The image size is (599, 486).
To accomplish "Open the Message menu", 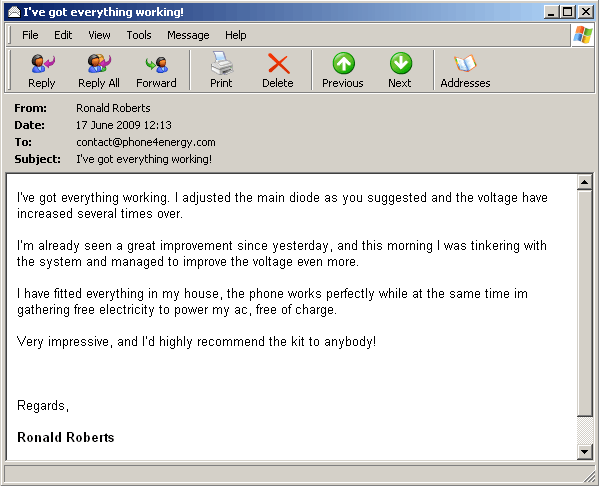I will (188, 35).
